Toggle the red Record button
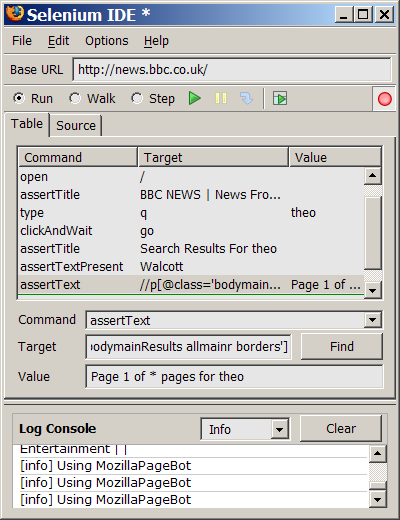 tap(384, 99)
